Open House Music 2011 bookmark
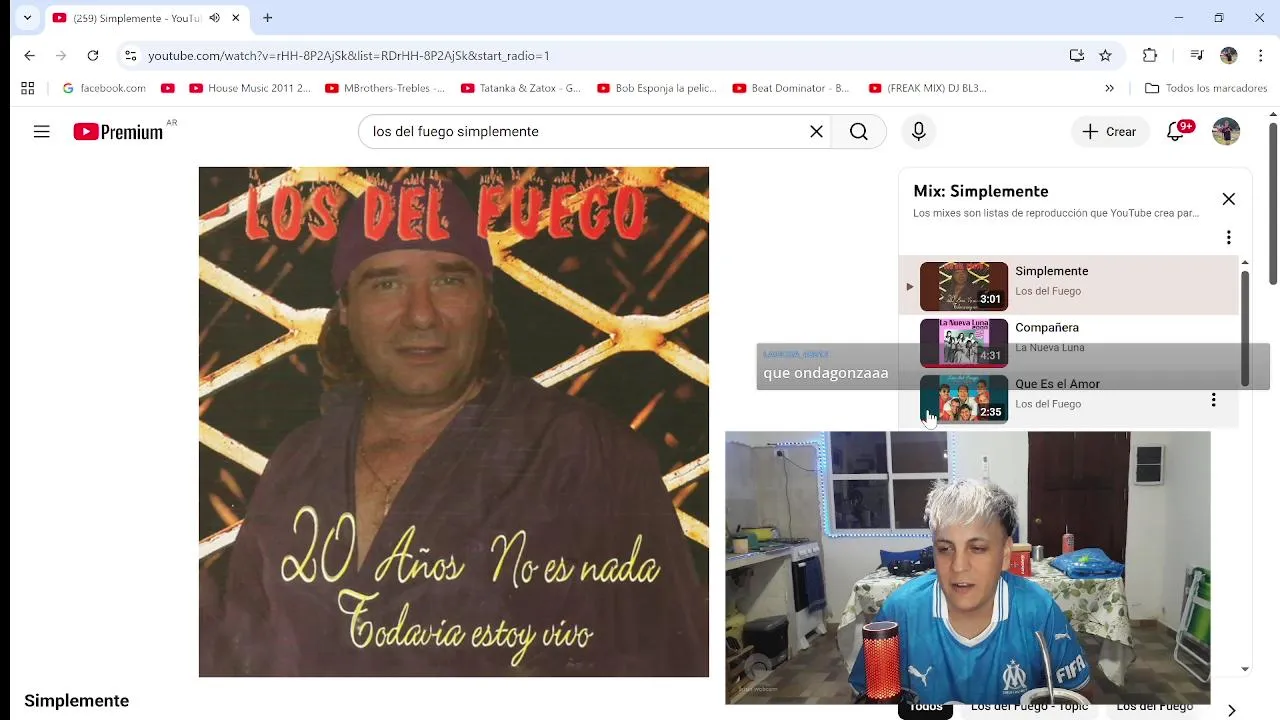1280x720 pixels. [x=250, y=88]
